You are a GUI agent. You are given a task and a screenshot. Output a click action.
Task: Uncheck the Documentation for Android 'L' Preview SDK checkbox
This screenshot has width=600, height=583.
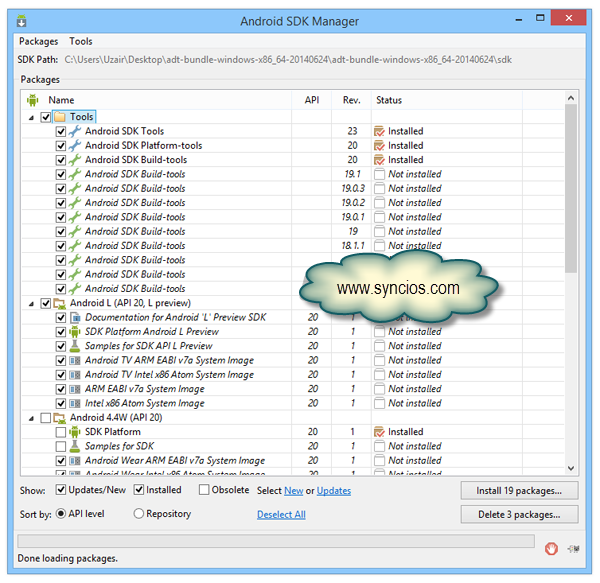click(x=60, y=318)
